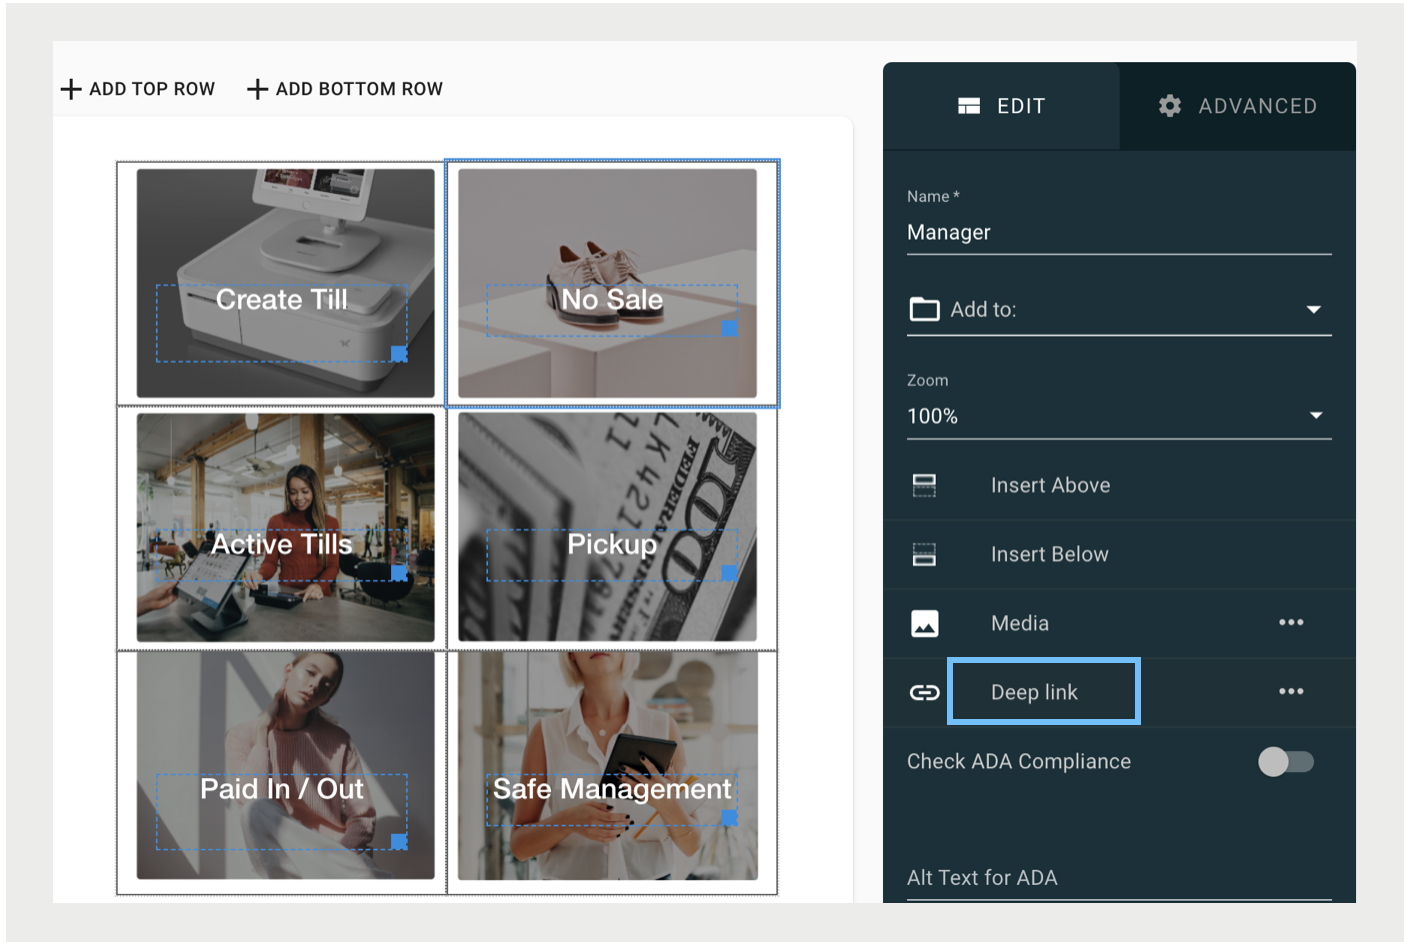Click the Media image icon

[x=925, y=623]
